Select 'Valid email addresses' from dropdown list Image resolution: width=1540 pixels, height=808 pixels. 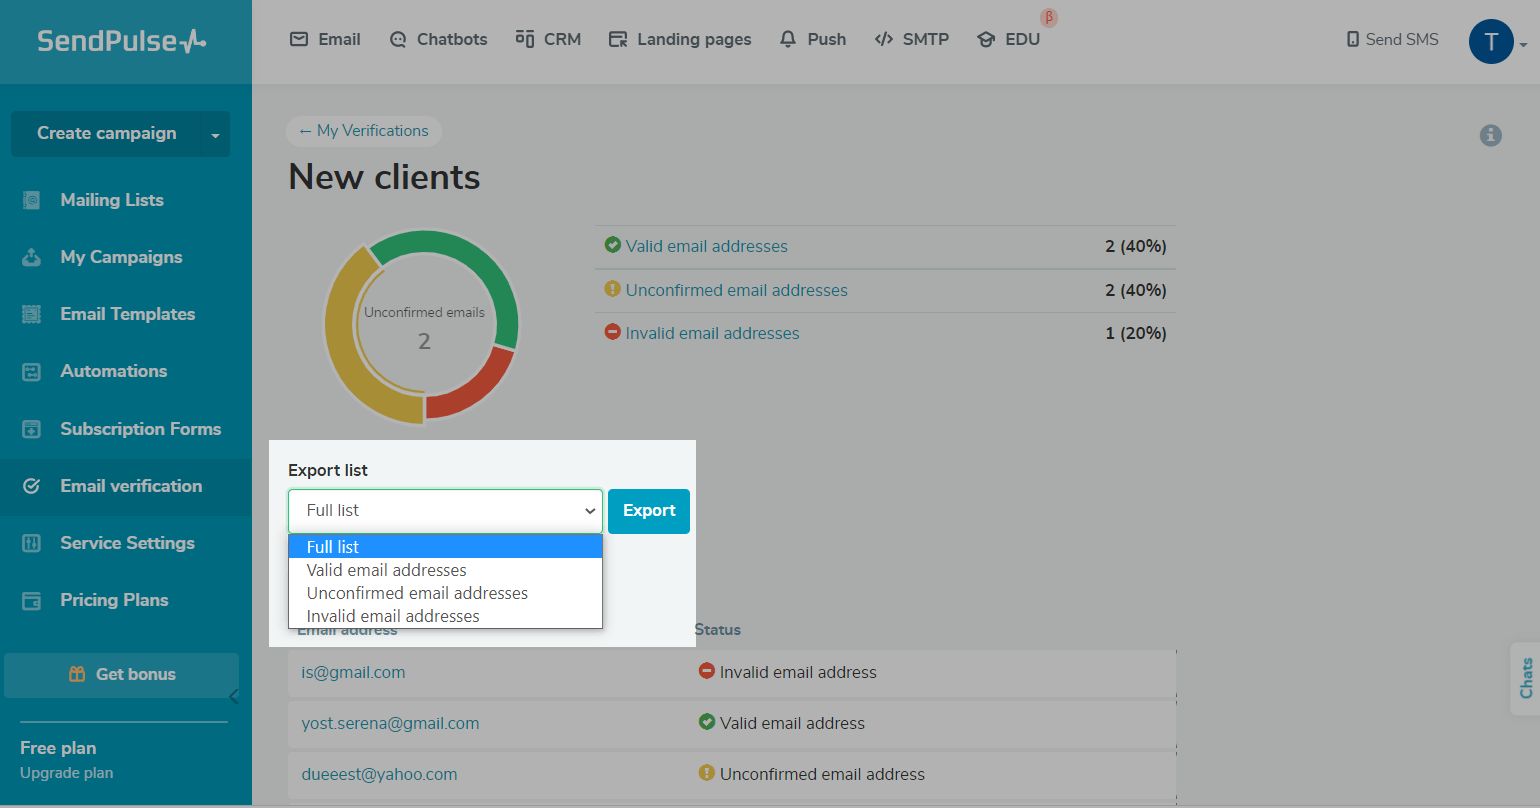(387, 570)
